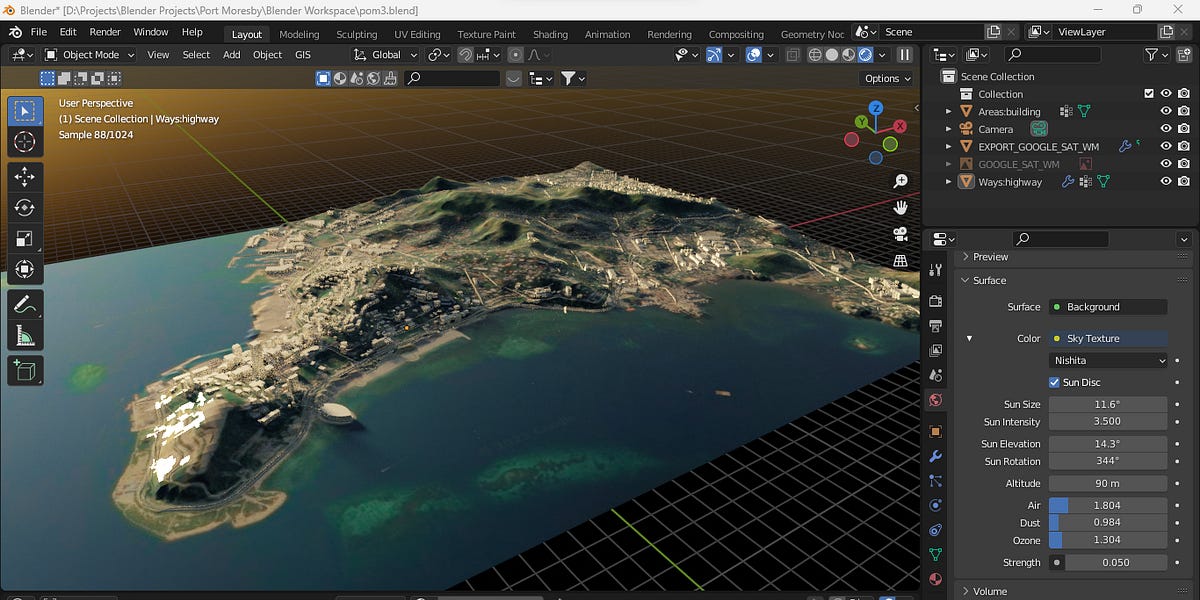Screen dimensions: 1200x600
Task: Open Modifier properties with the wrench icon
Action: tap(936, 456)
